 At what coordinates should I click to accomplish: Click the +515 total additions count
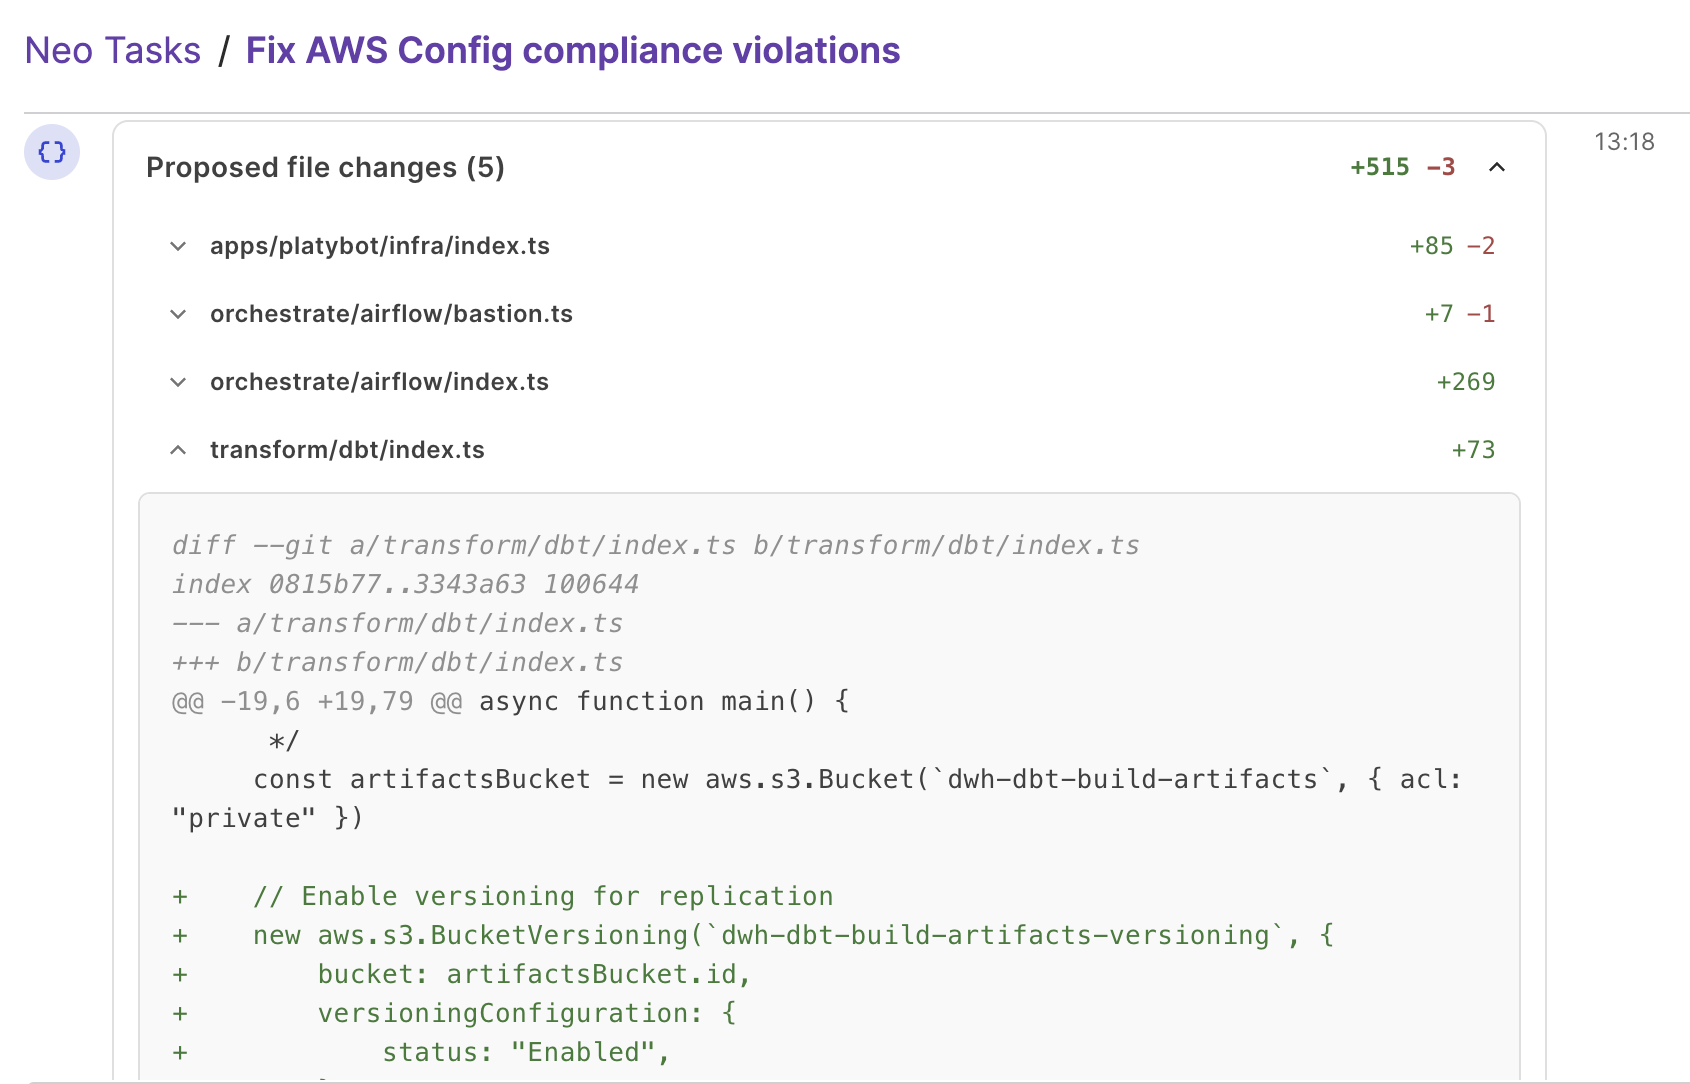1379,167
